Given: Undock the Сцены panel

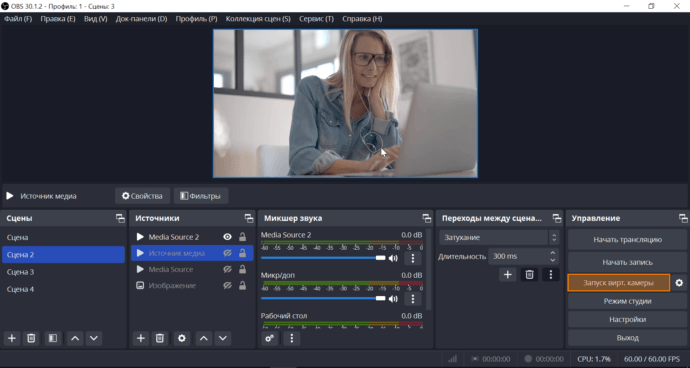Looking at the screenshot, I should coord(120,218).
